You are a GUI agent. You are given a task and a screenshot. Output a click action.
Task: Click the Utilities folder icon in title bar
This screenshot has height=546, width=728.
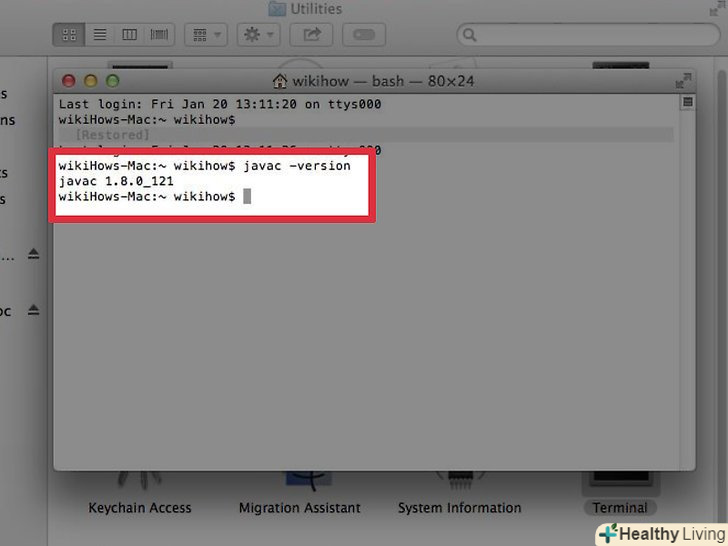pyautogui.click(x=277, y=8)
